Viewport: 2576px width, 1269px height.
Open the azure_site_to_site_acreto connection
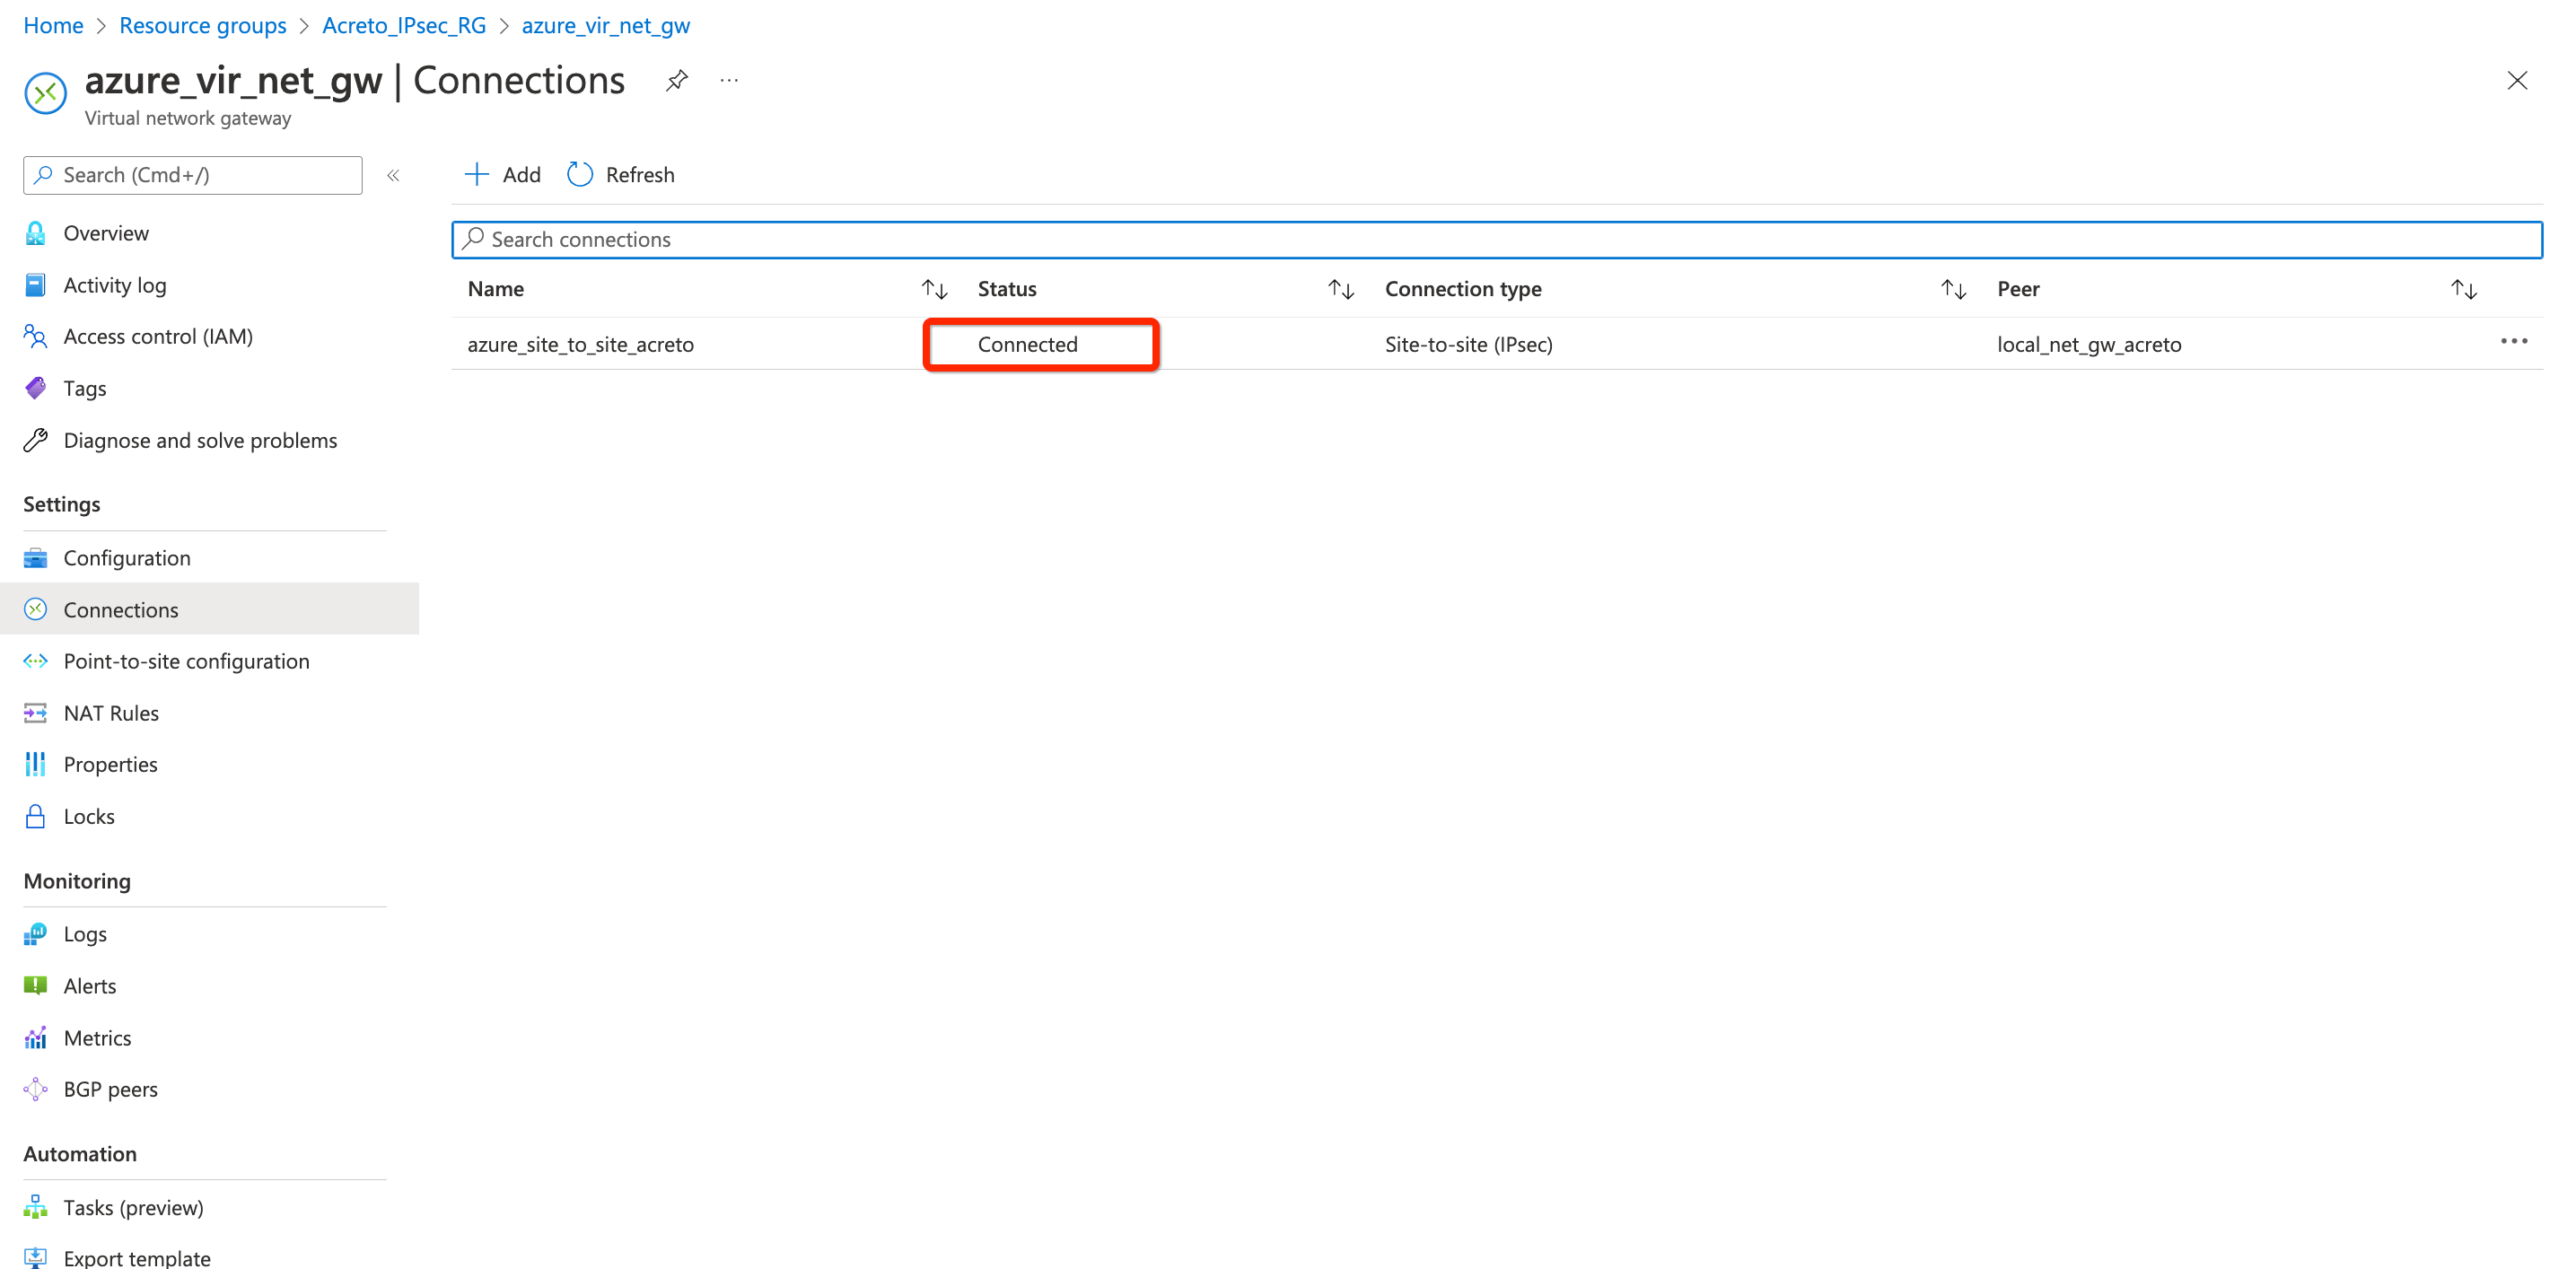click(581, 344)
